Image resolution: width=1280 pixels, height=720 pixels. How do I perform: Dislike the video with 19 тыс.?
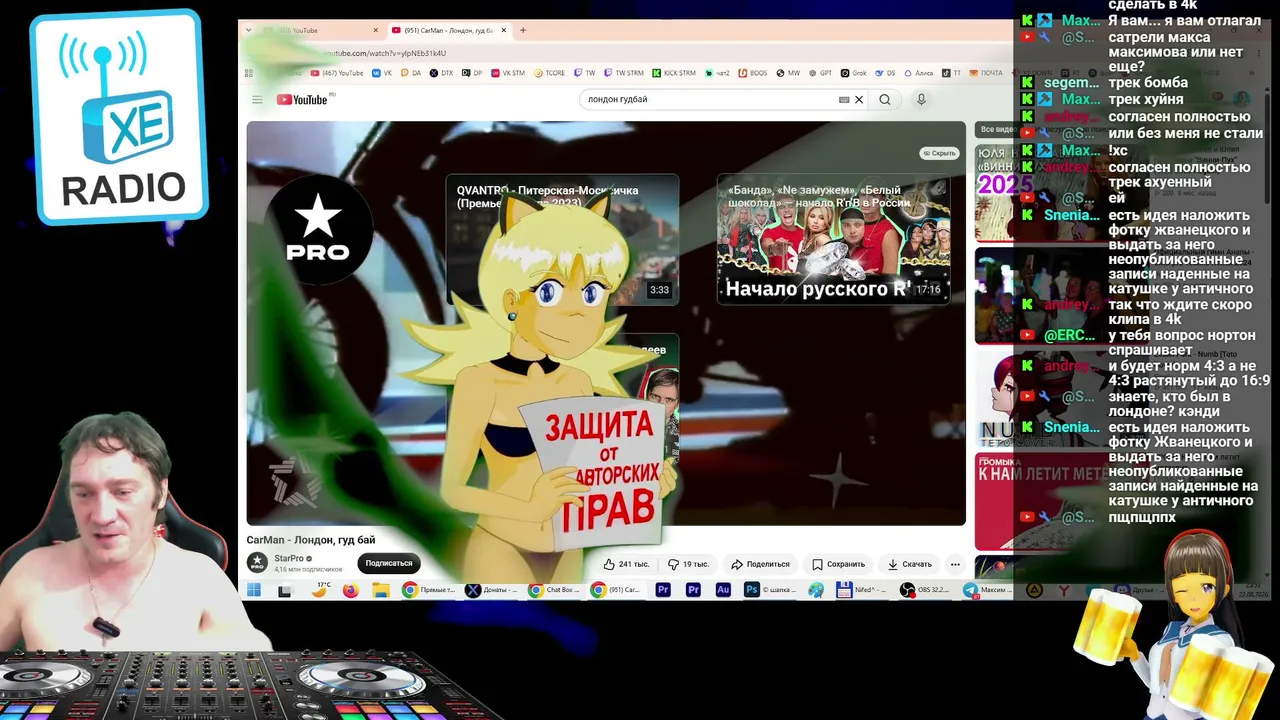coord(688,564)
